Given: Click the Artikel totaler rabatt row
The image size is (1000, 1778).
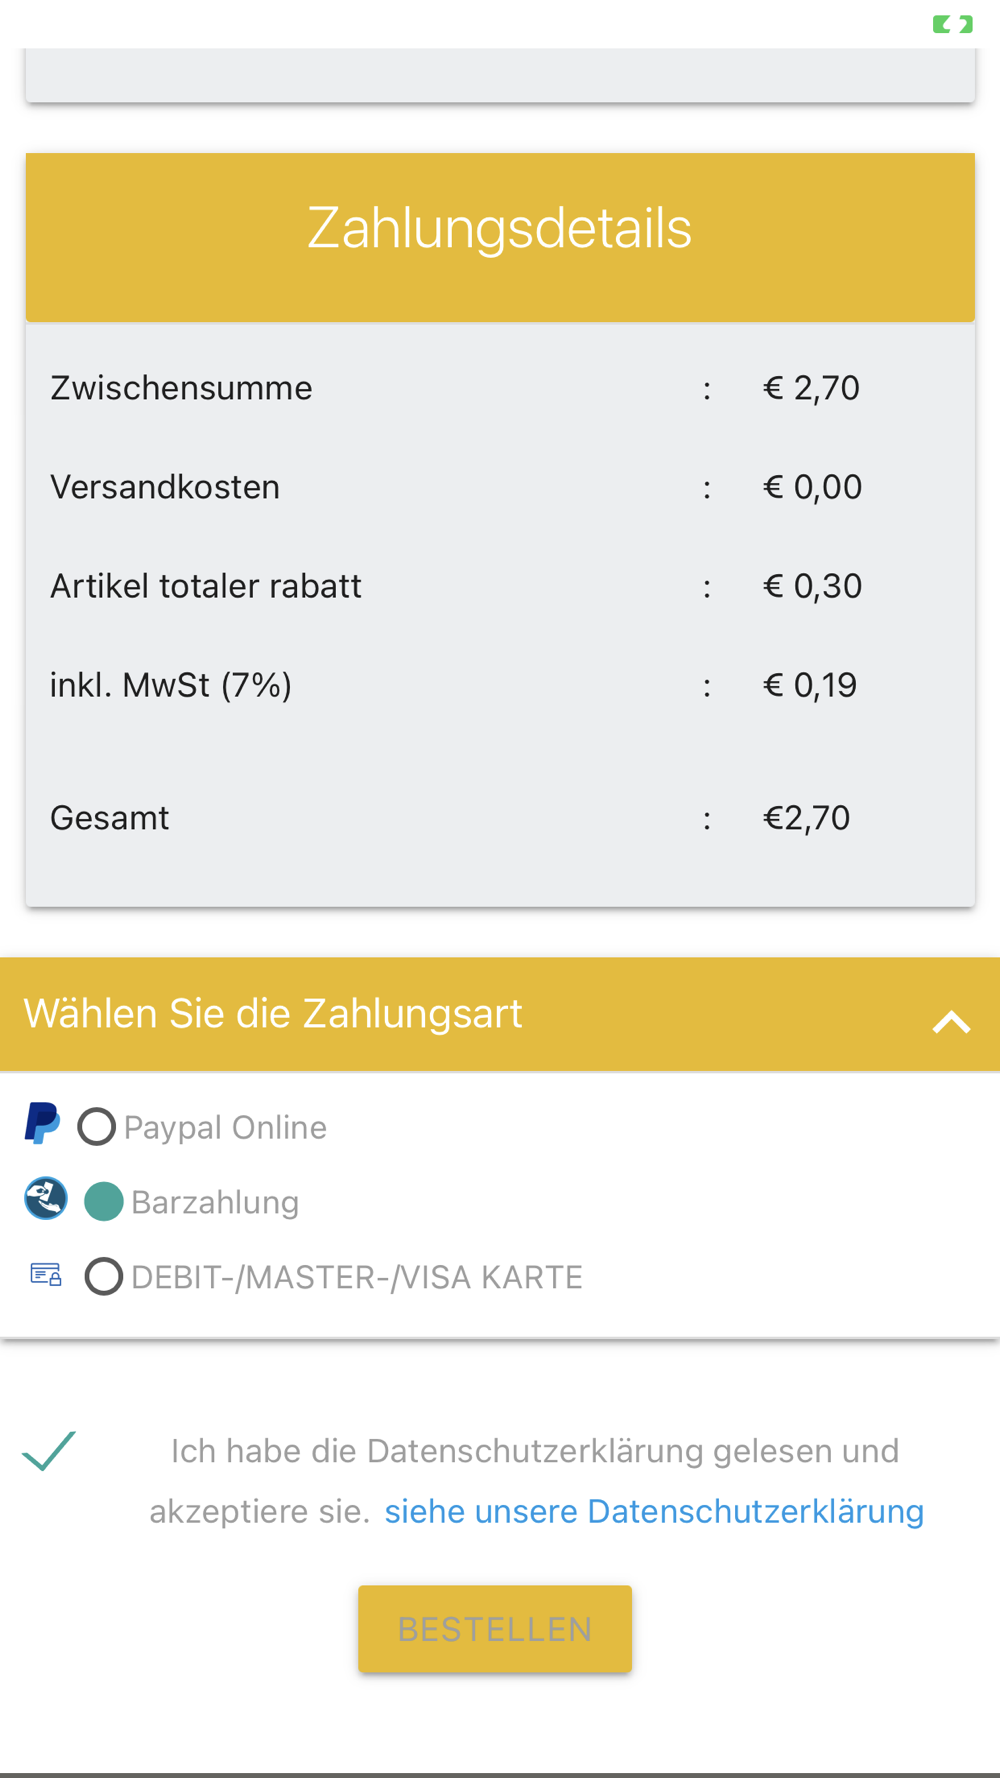Looking at the screenshot, I should click(500, 586).
